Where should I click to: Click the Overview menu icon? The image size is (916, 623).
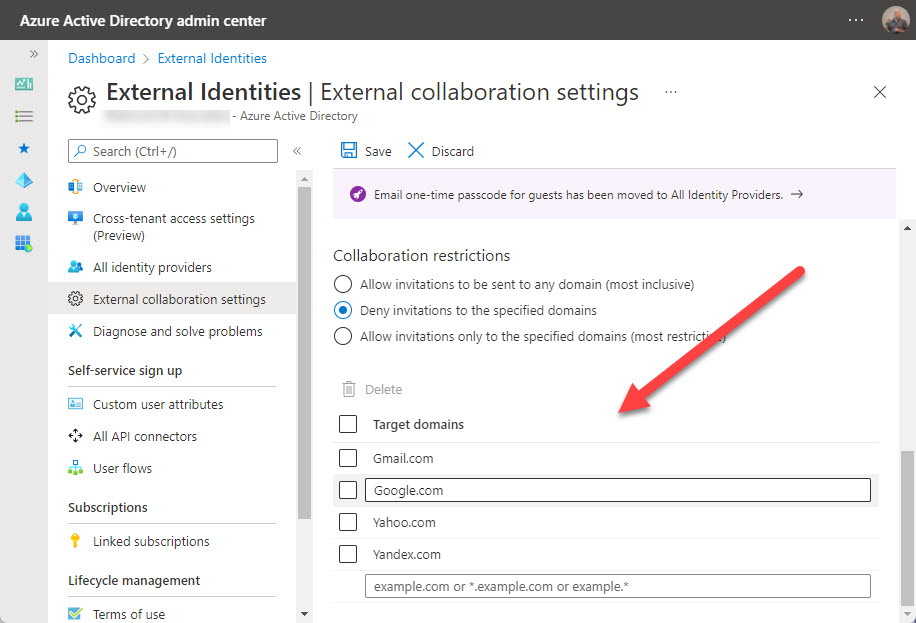75,187
